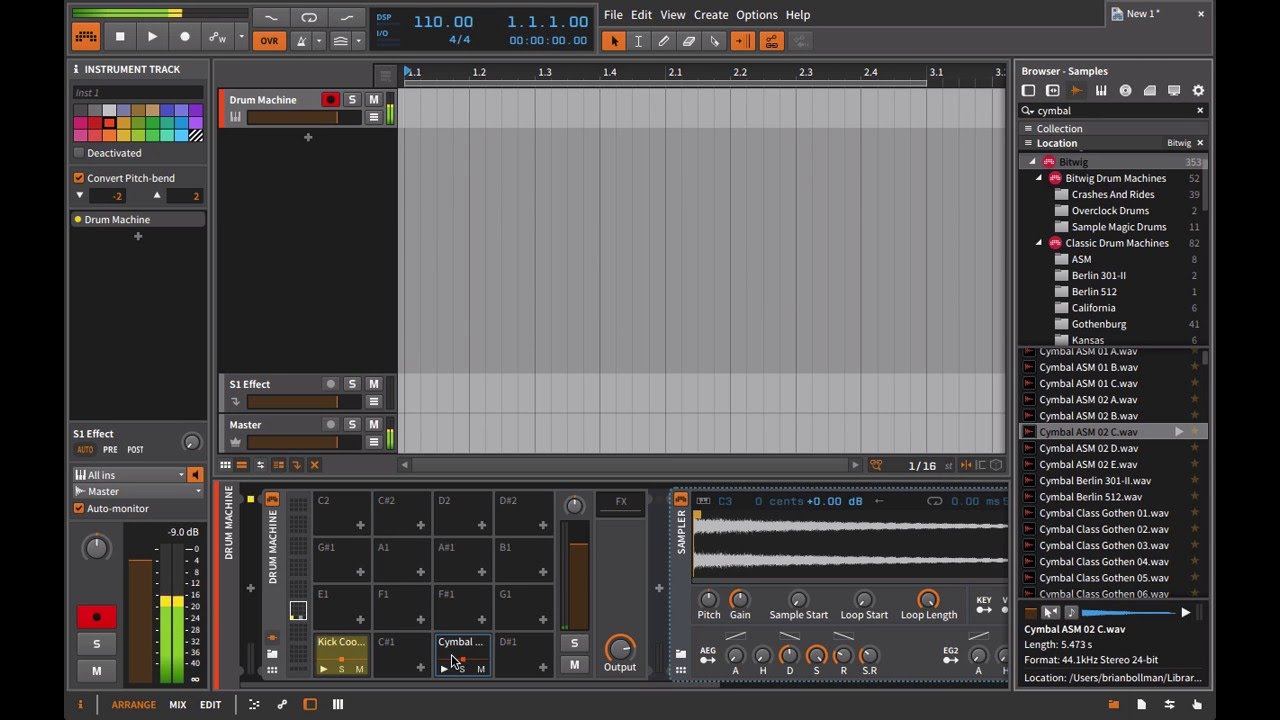Viewport: 1280px width, 720px height.
Task: Play the sample preview in browser
Action: (1186, 613)
